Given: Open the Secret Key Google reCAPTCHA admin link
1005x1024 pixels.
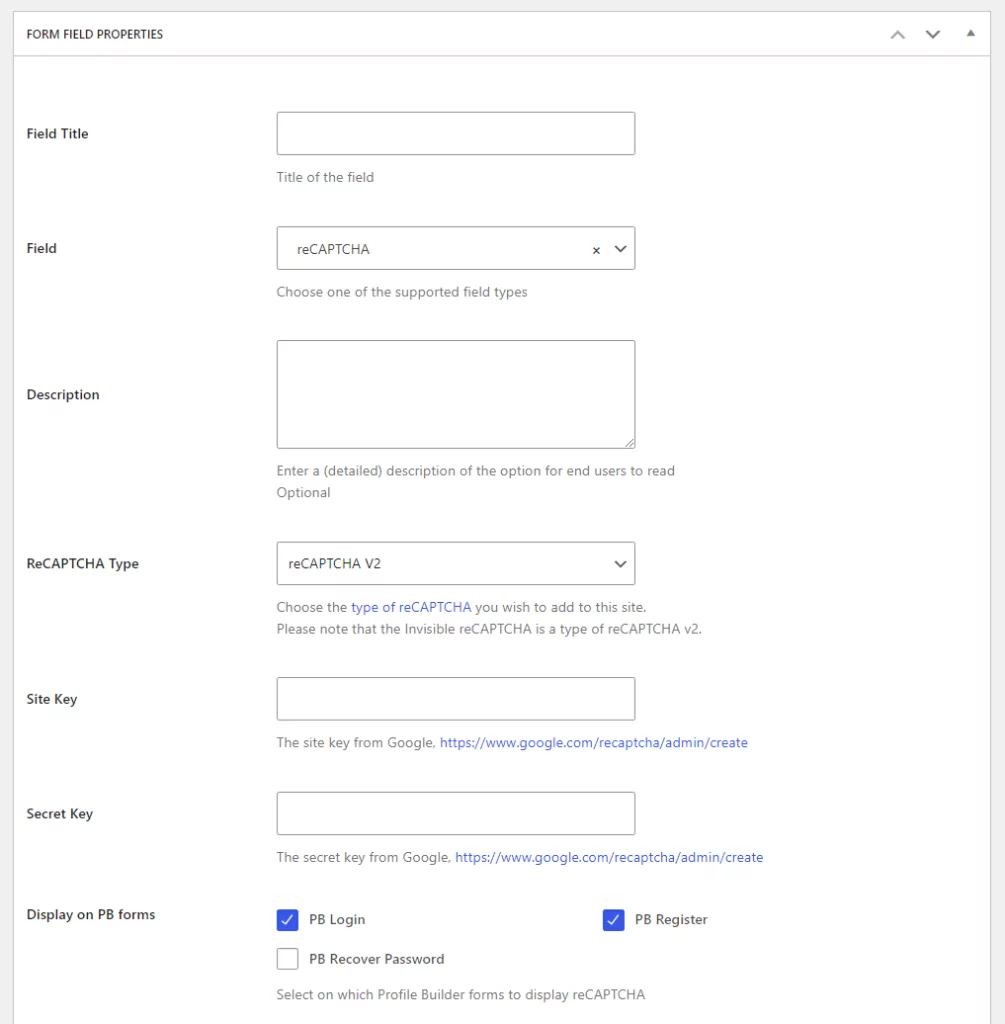Looking at the screenshot, I should (x=609, y=857).
